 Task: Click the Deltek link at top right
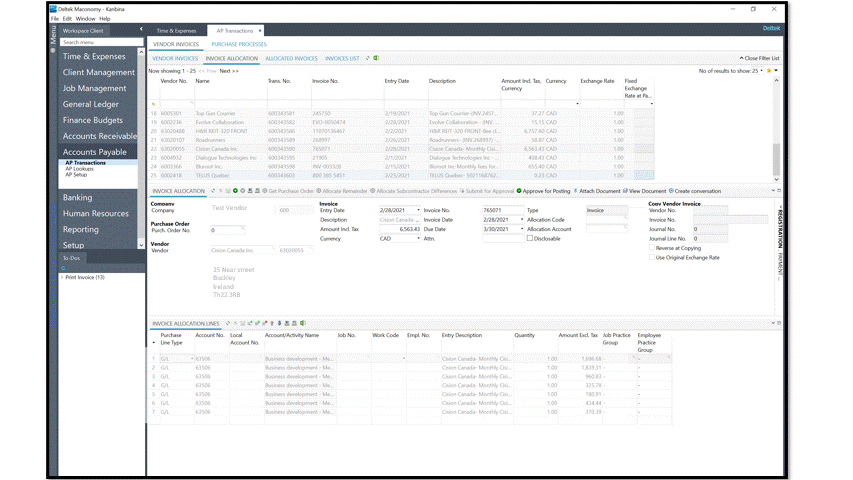(x=771, y=28)
